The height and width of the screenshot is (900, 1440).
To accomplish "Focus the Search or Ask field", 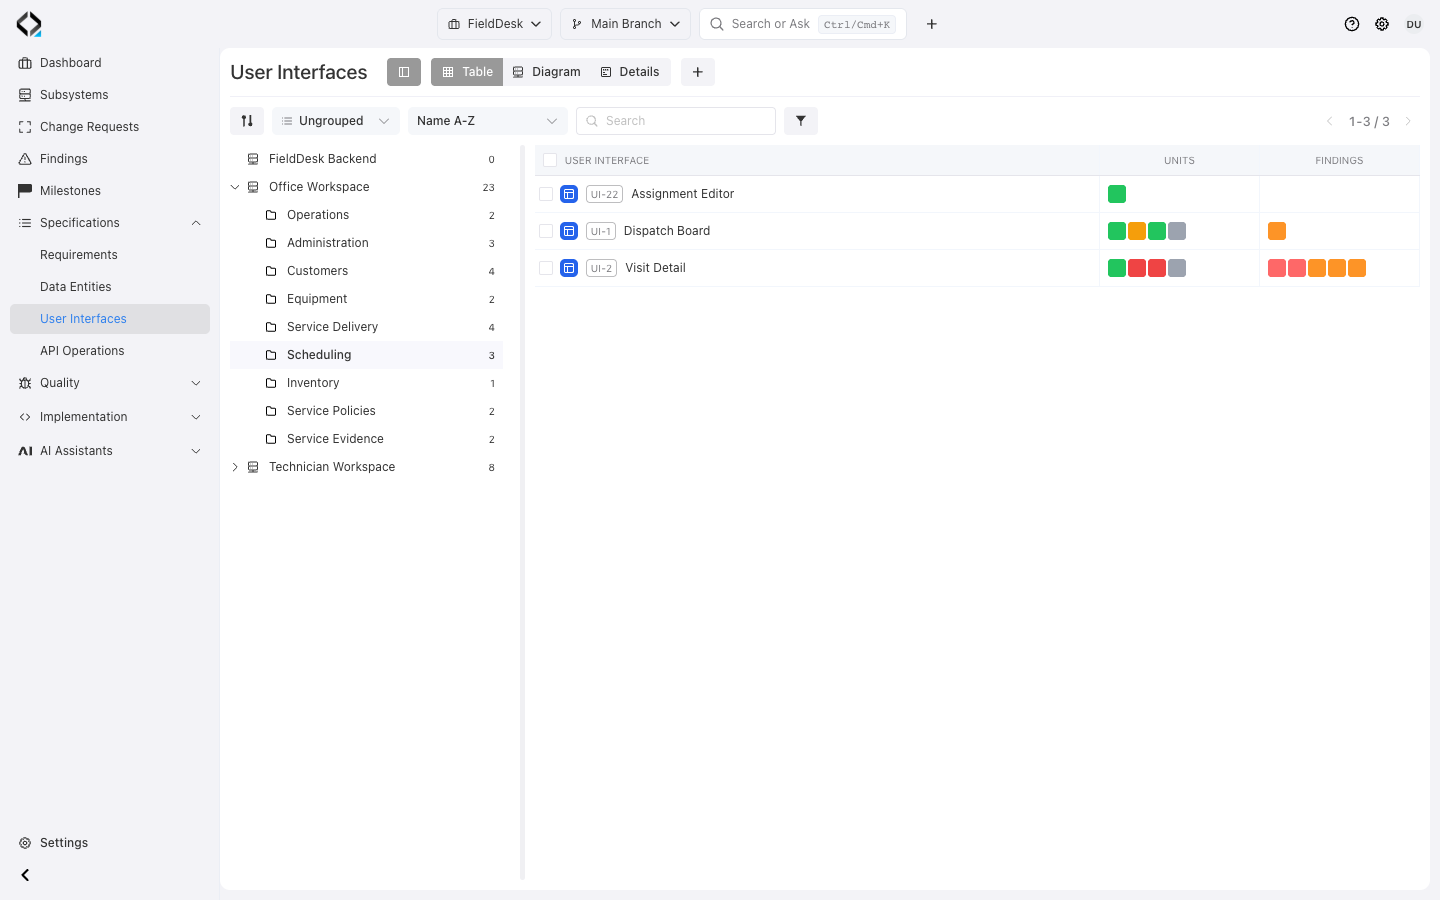I will pyautogui.click(x=803, y=24).
